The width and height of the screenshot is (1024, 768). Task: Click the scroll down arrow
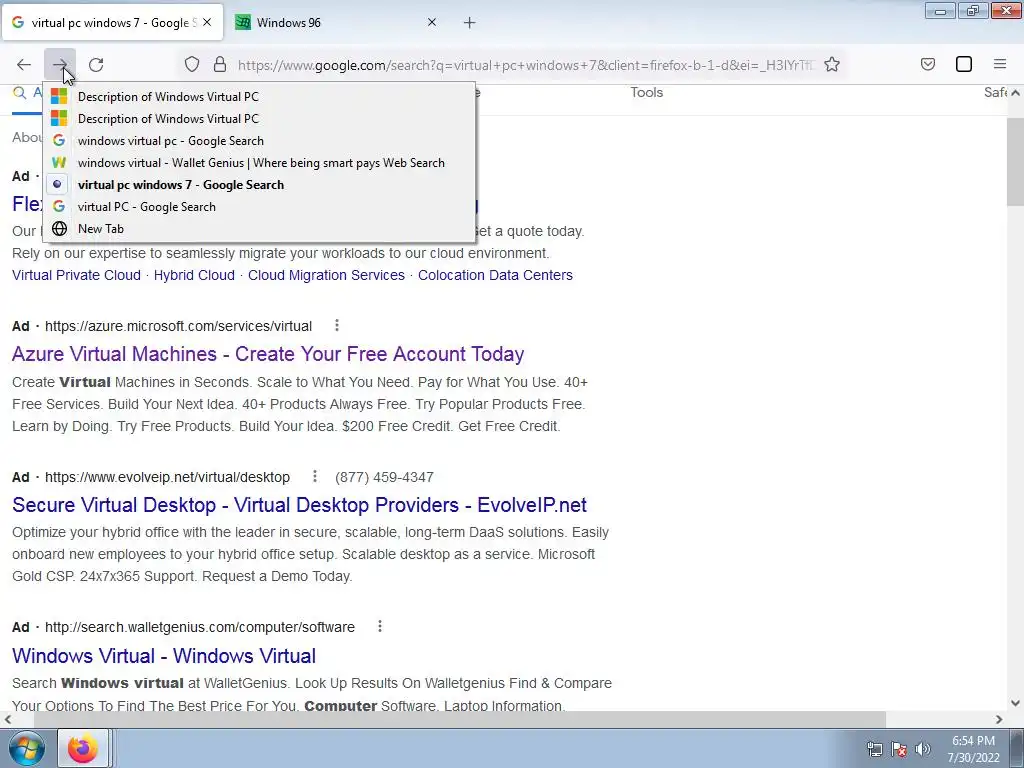click(x=1015, y=703)
